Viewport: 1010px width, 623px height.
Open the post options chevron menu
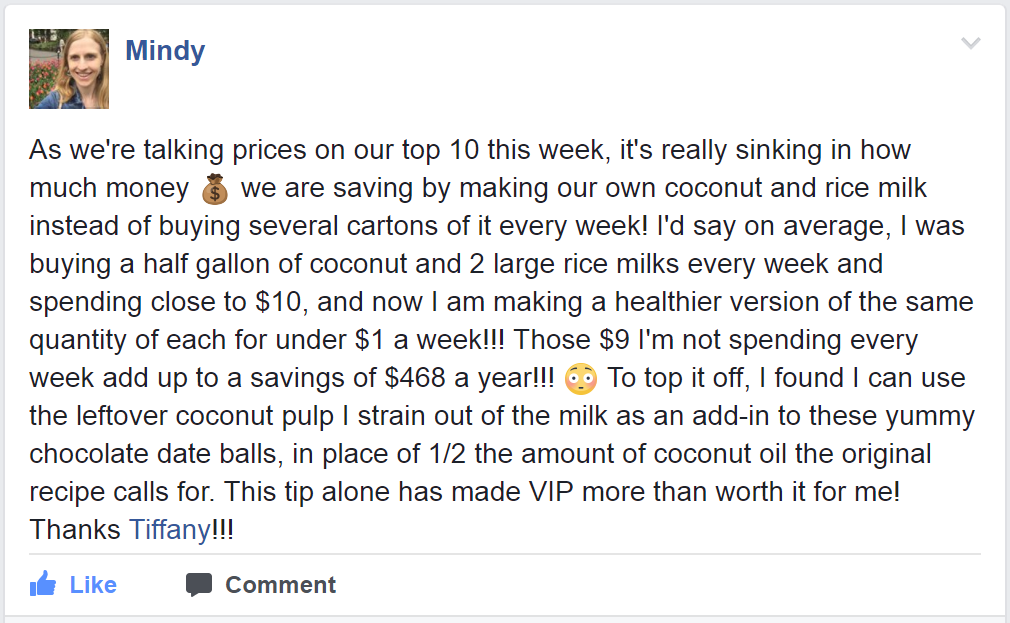(x=970, y=43)
